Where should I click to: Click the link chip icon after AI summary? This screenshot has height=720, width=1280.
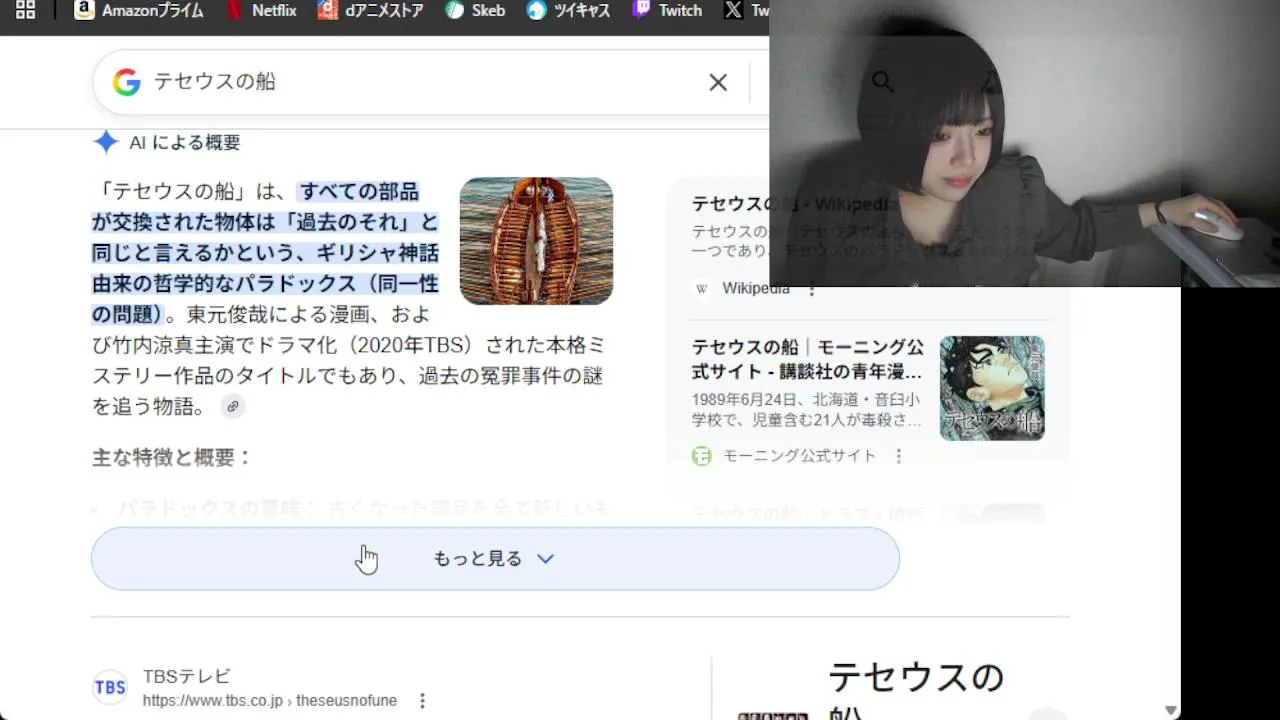pyautogui.click(x=232, y=406)
